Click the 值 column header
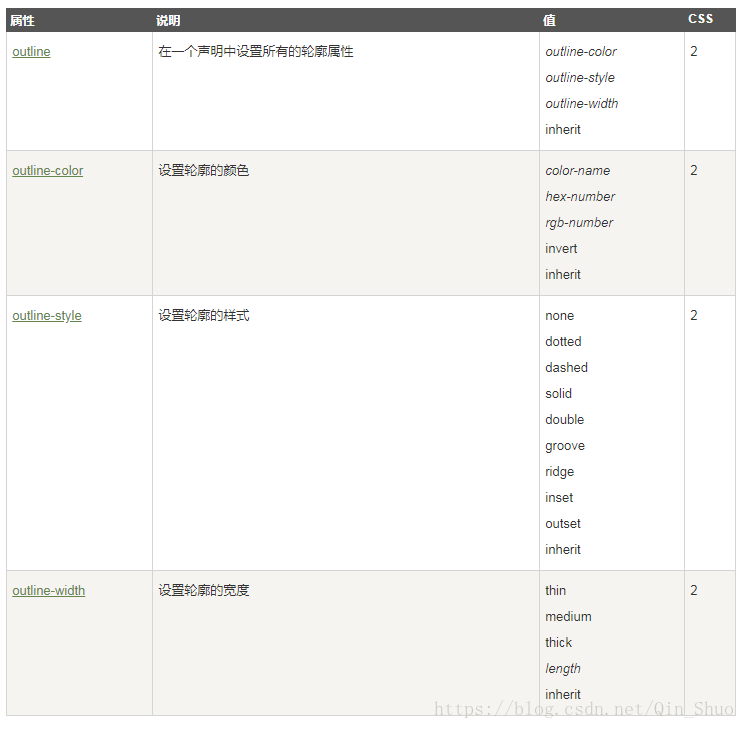This screenshot has width=745, height=729. tap(549, 20)
